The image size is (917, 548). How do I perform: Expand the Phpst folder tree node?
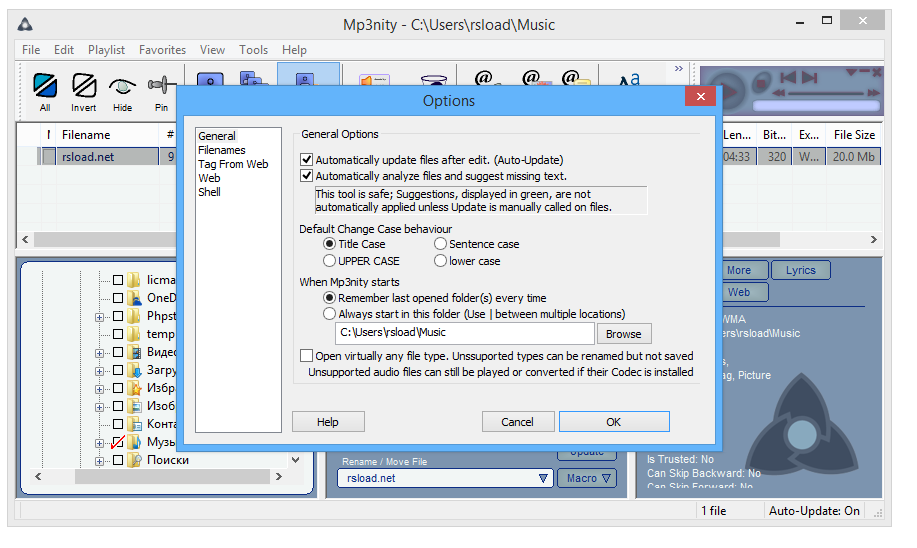(99, 317)
